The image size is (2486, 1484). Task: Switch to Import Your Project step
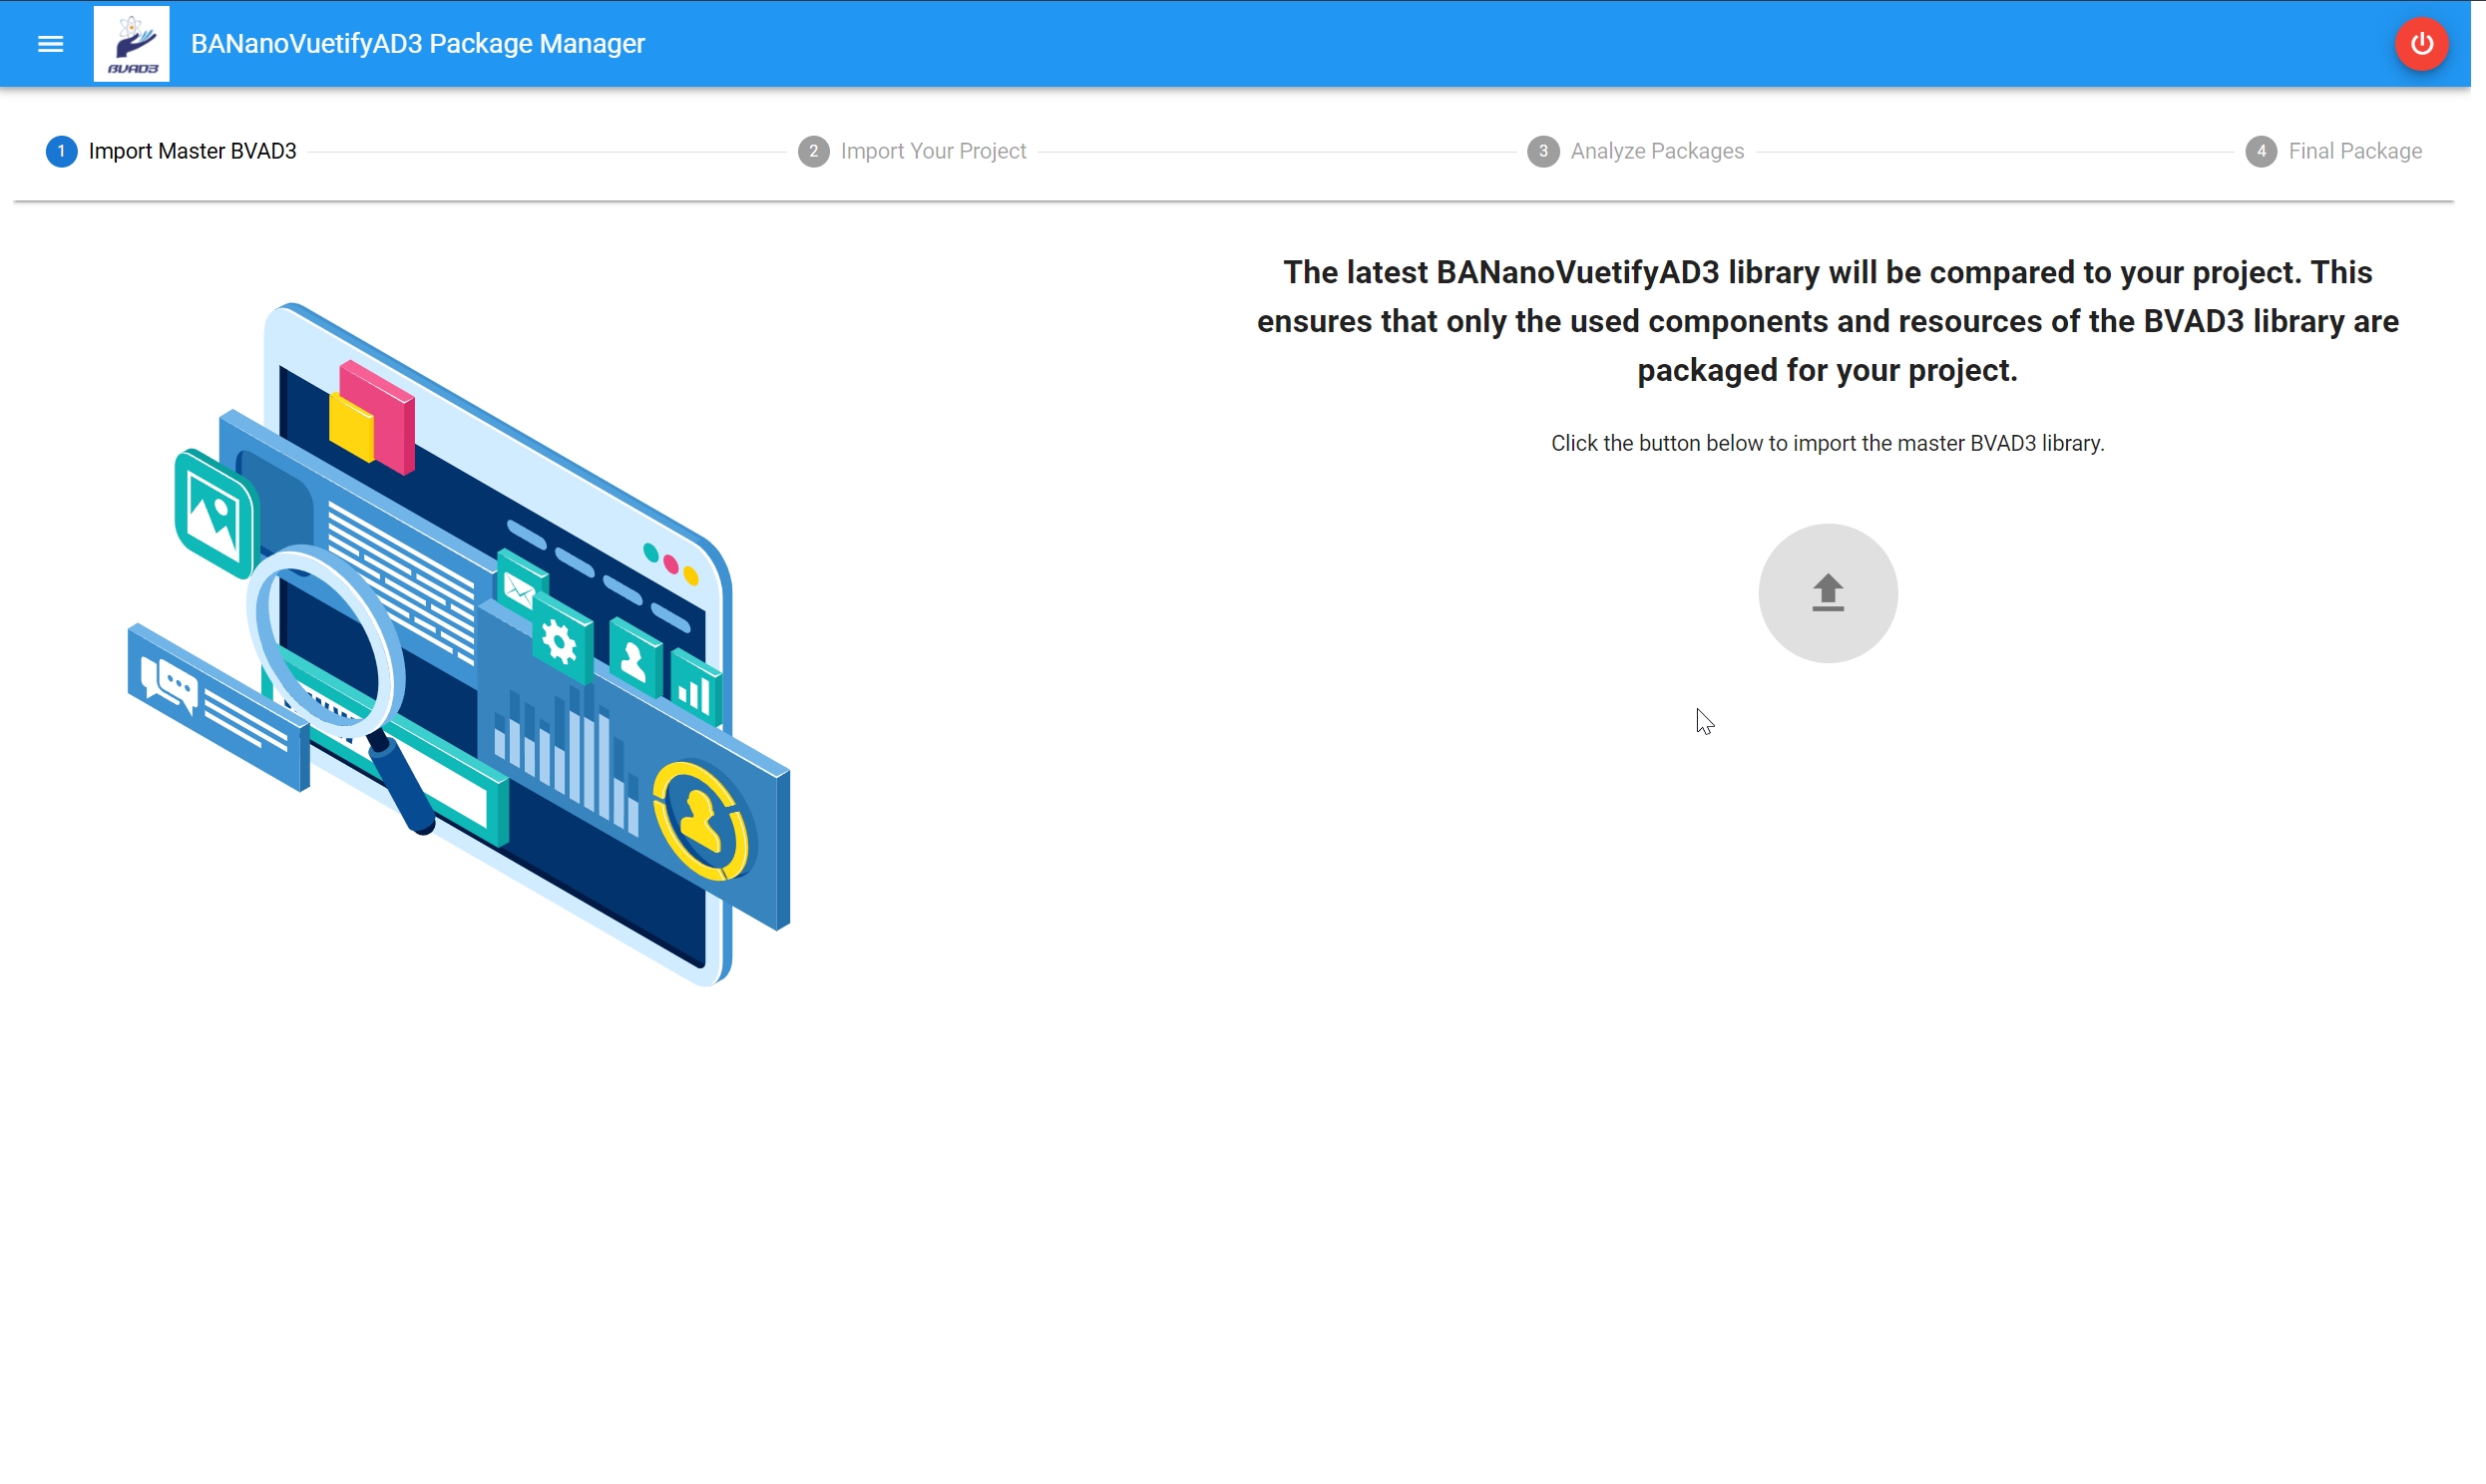[932, 151]
